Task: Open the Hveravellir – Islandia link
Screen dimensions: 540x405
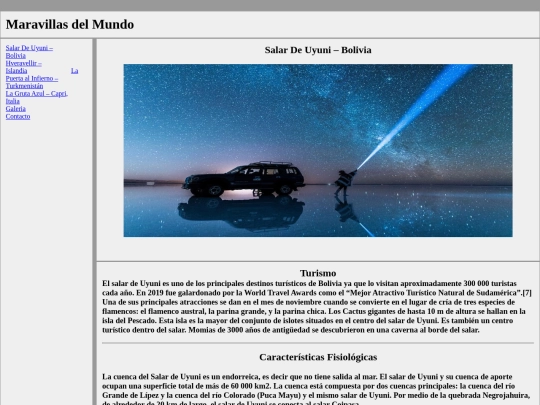Action: [23, 67]
